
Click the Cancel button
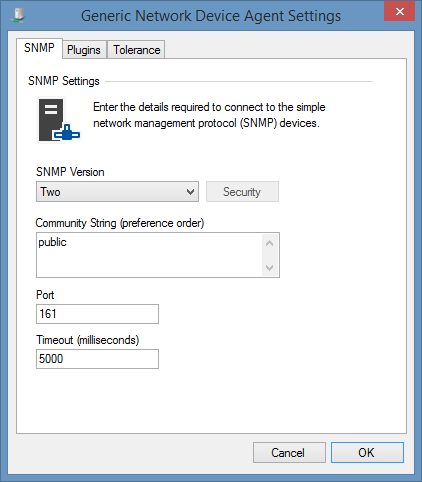pyautogui.click(x=289, y=453)
